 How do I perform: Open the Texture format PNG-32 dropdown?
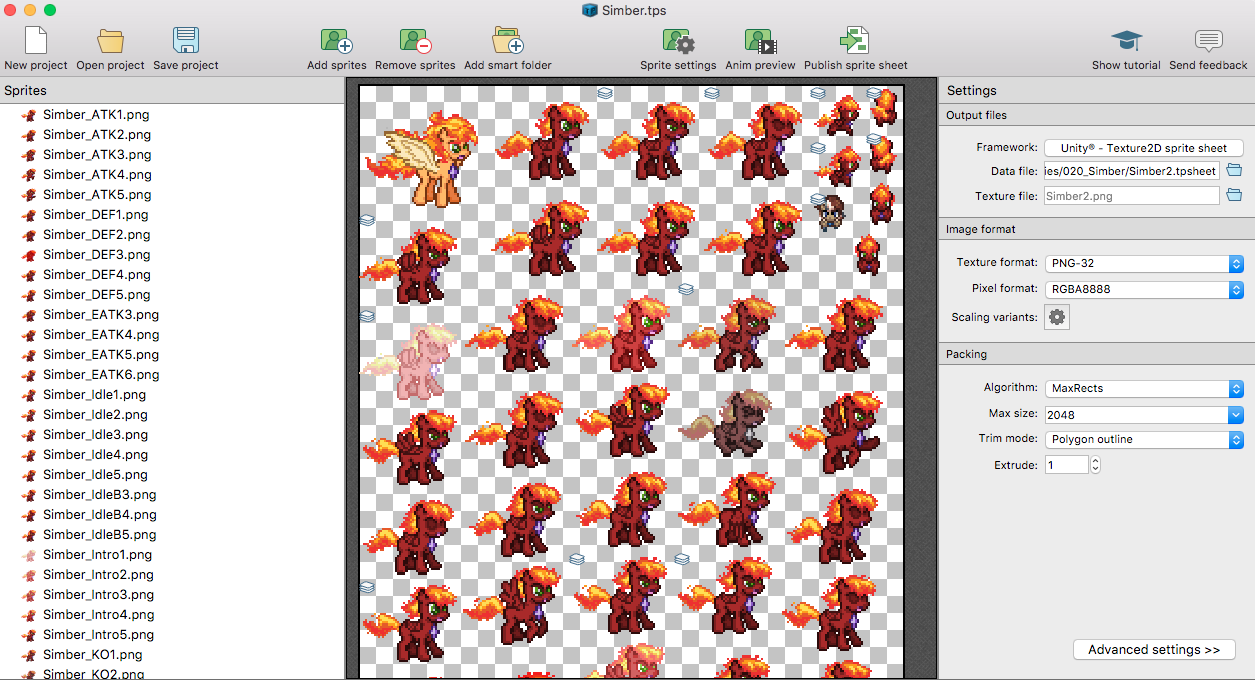pos(1144,264)
